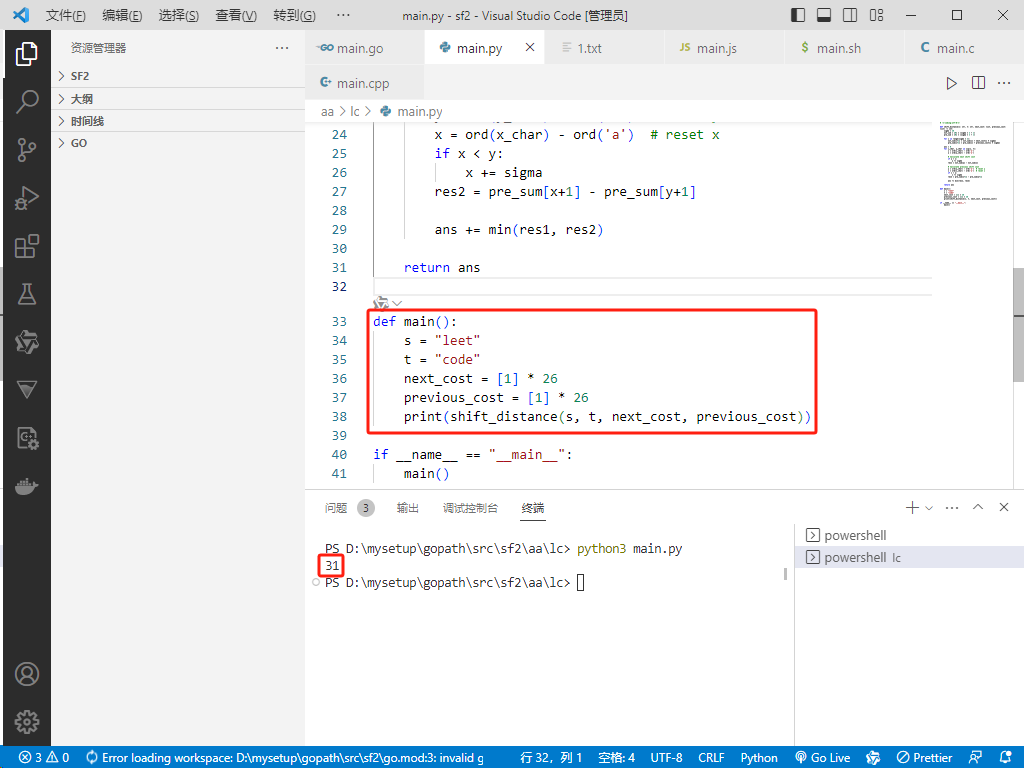Image resolution: width=1024 pixels, height=768 pixels.
Task: Close the terminal panel
Action: 1004,507
